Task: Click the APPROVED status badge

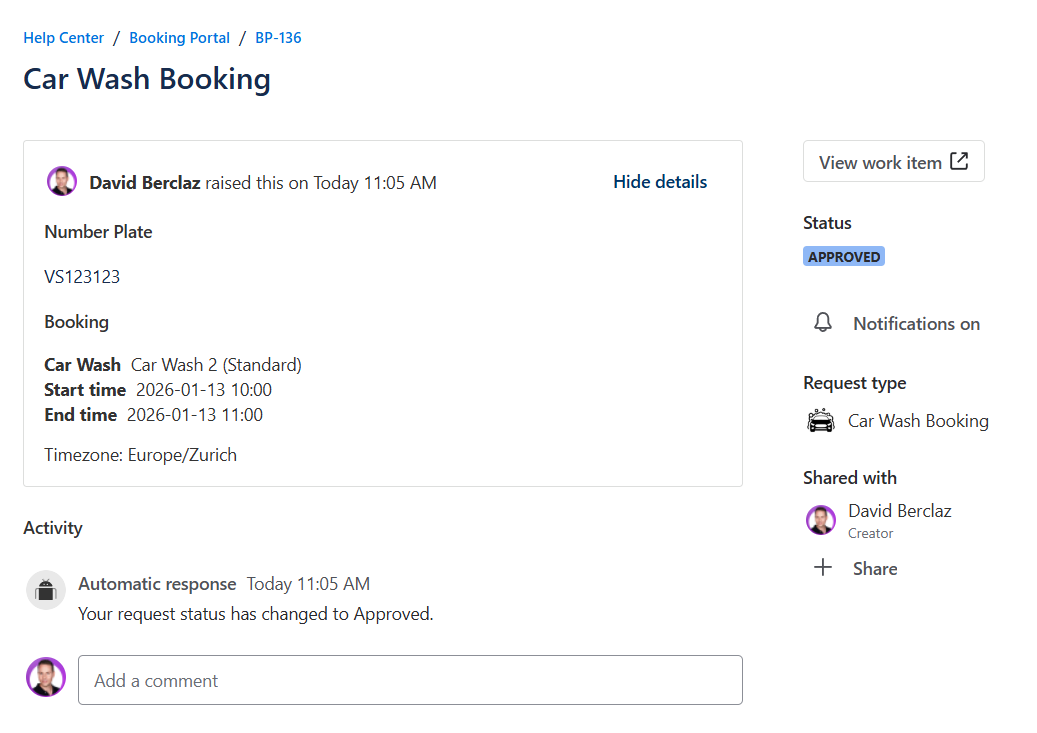Action: tap(844, 257)
